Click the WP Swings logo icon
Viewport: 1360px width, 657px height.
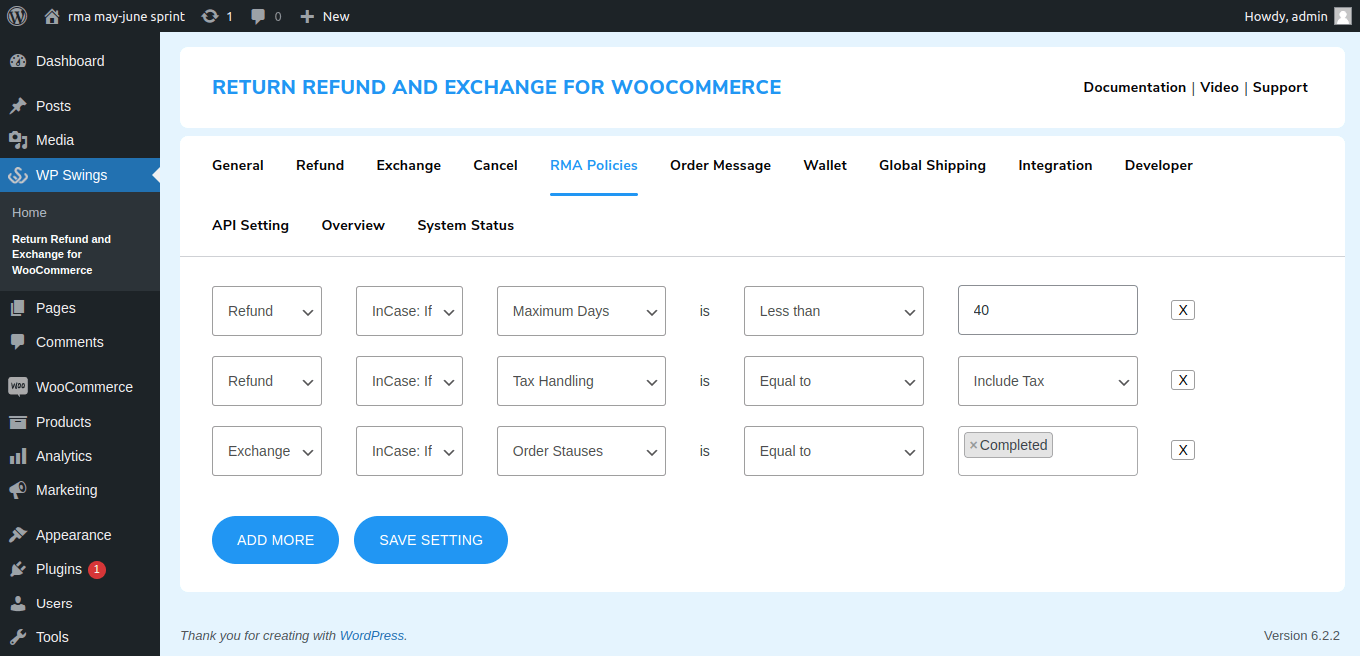pyautogui.click(x=18, y=175)
